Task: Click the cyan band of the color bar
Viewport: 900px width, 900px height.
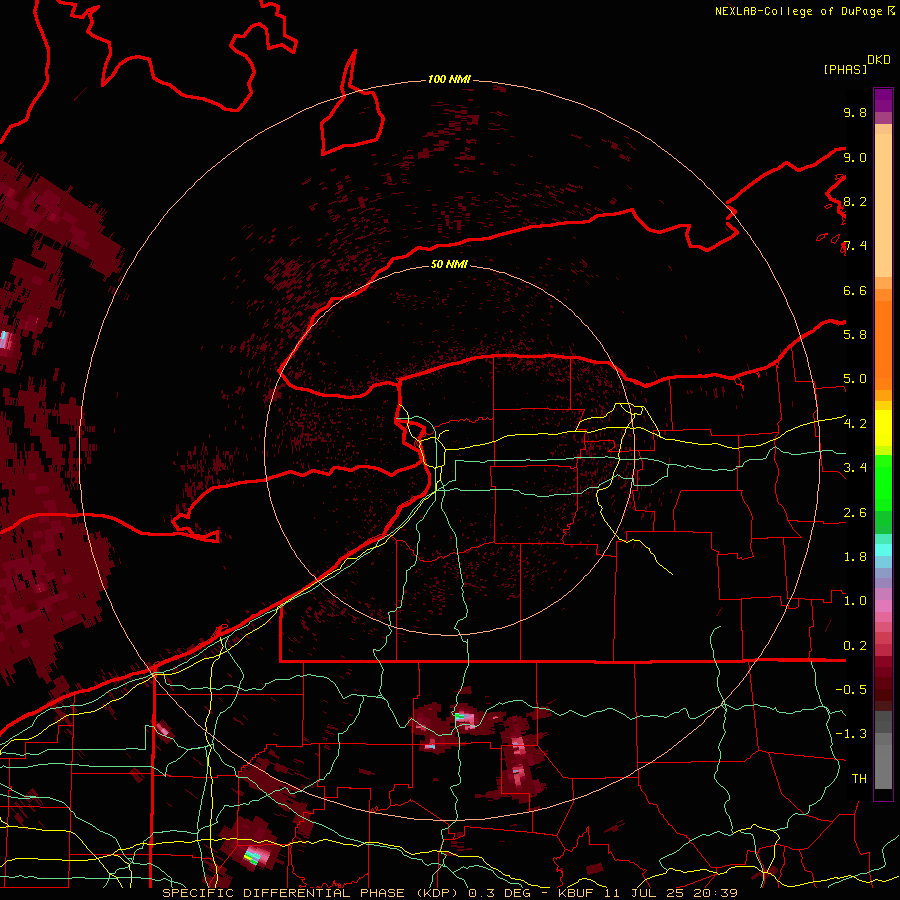Action: coord(883,549)
